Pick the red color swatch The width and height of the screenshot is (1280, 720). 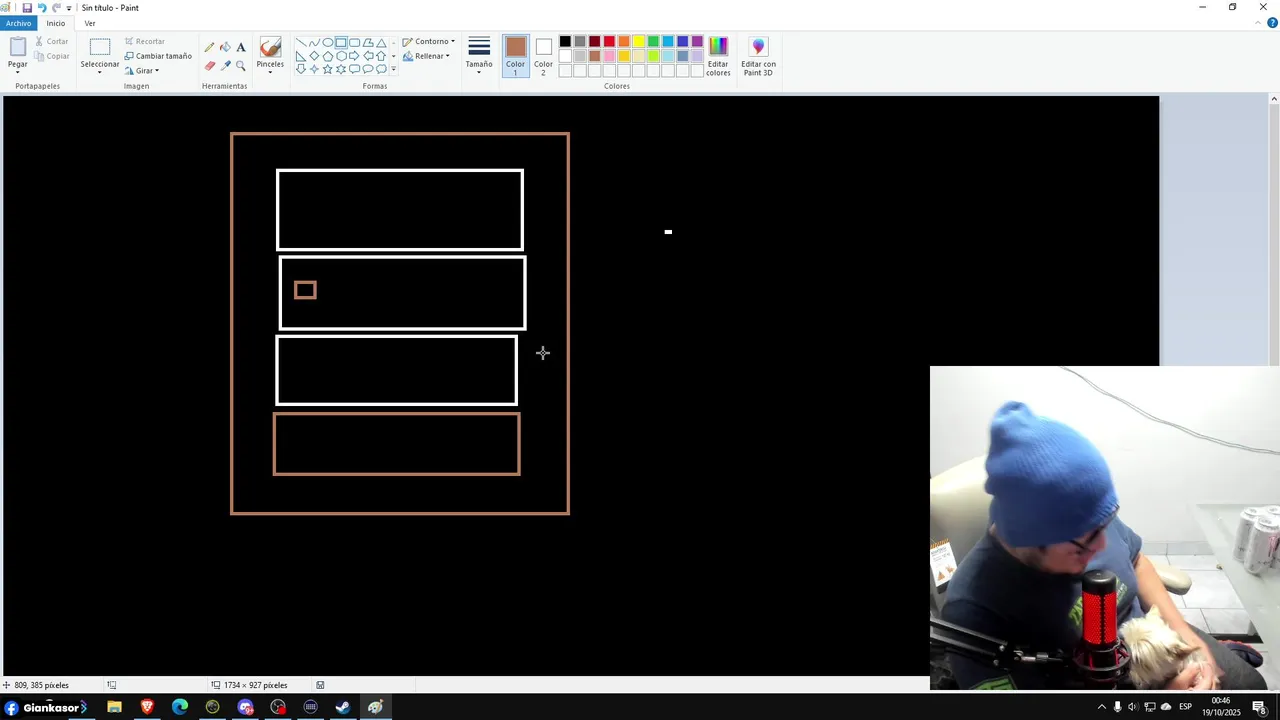[609, 41]
